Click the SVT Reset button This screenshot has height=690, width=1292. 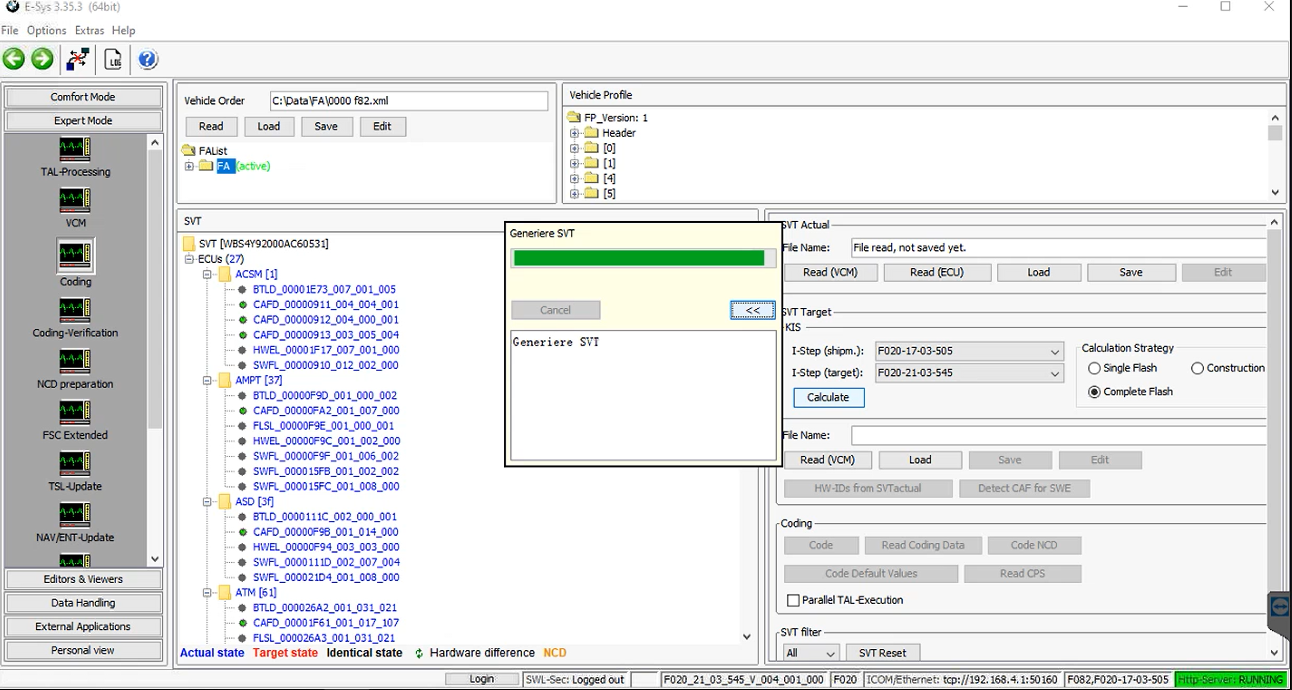pos(883,653)
